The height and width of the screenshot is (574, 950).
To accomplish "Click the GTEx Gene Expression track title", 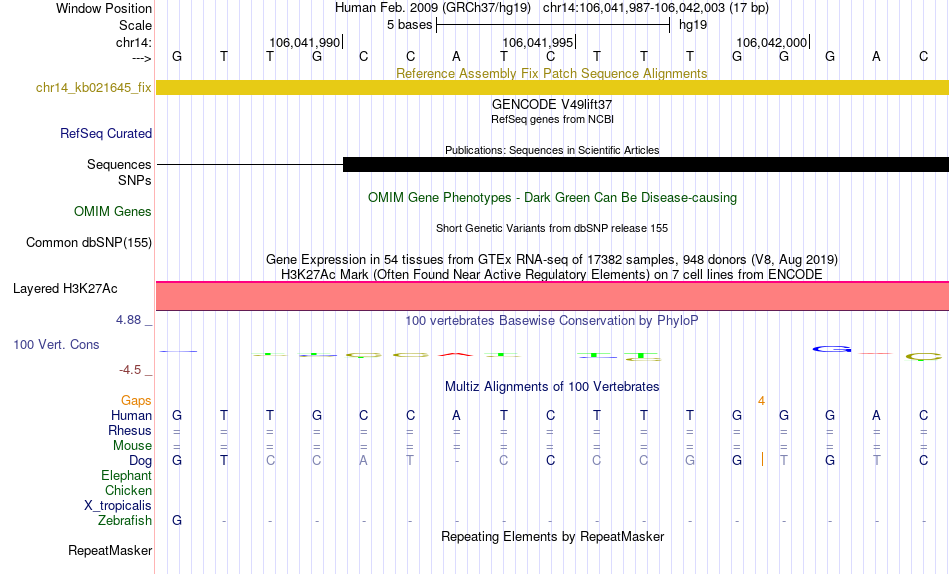I will 552,259.
